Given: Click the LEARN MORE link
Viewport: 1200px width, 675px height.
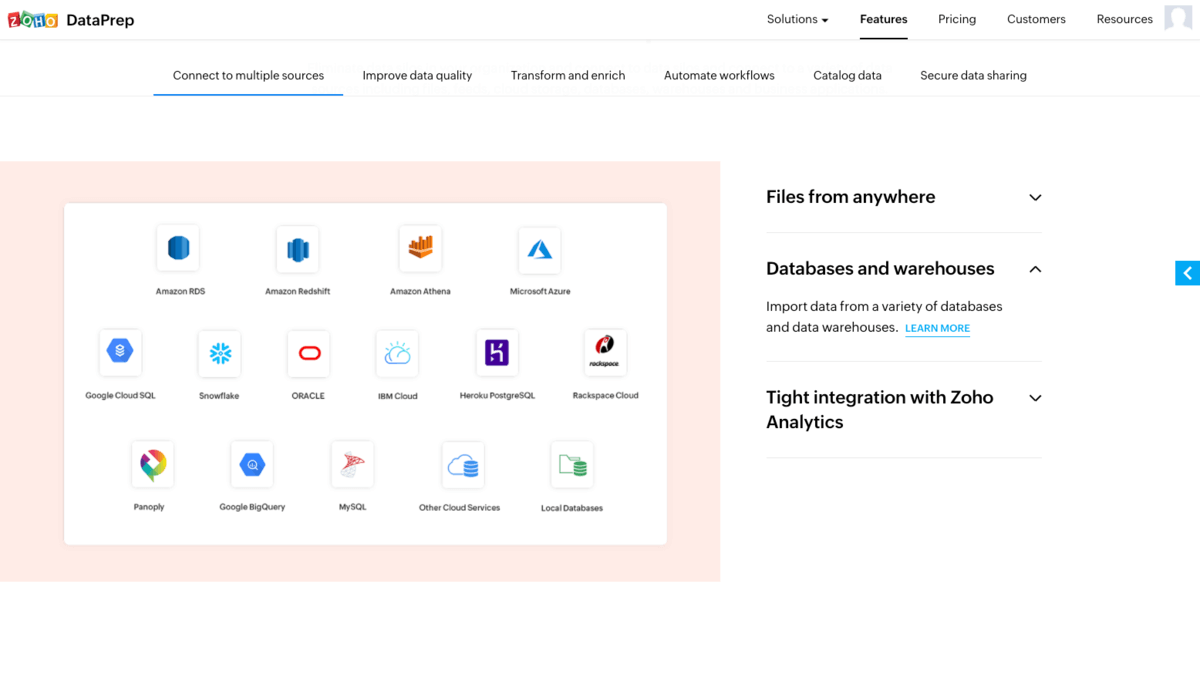Looking at the screenshot, I should [x=937, y=328].
